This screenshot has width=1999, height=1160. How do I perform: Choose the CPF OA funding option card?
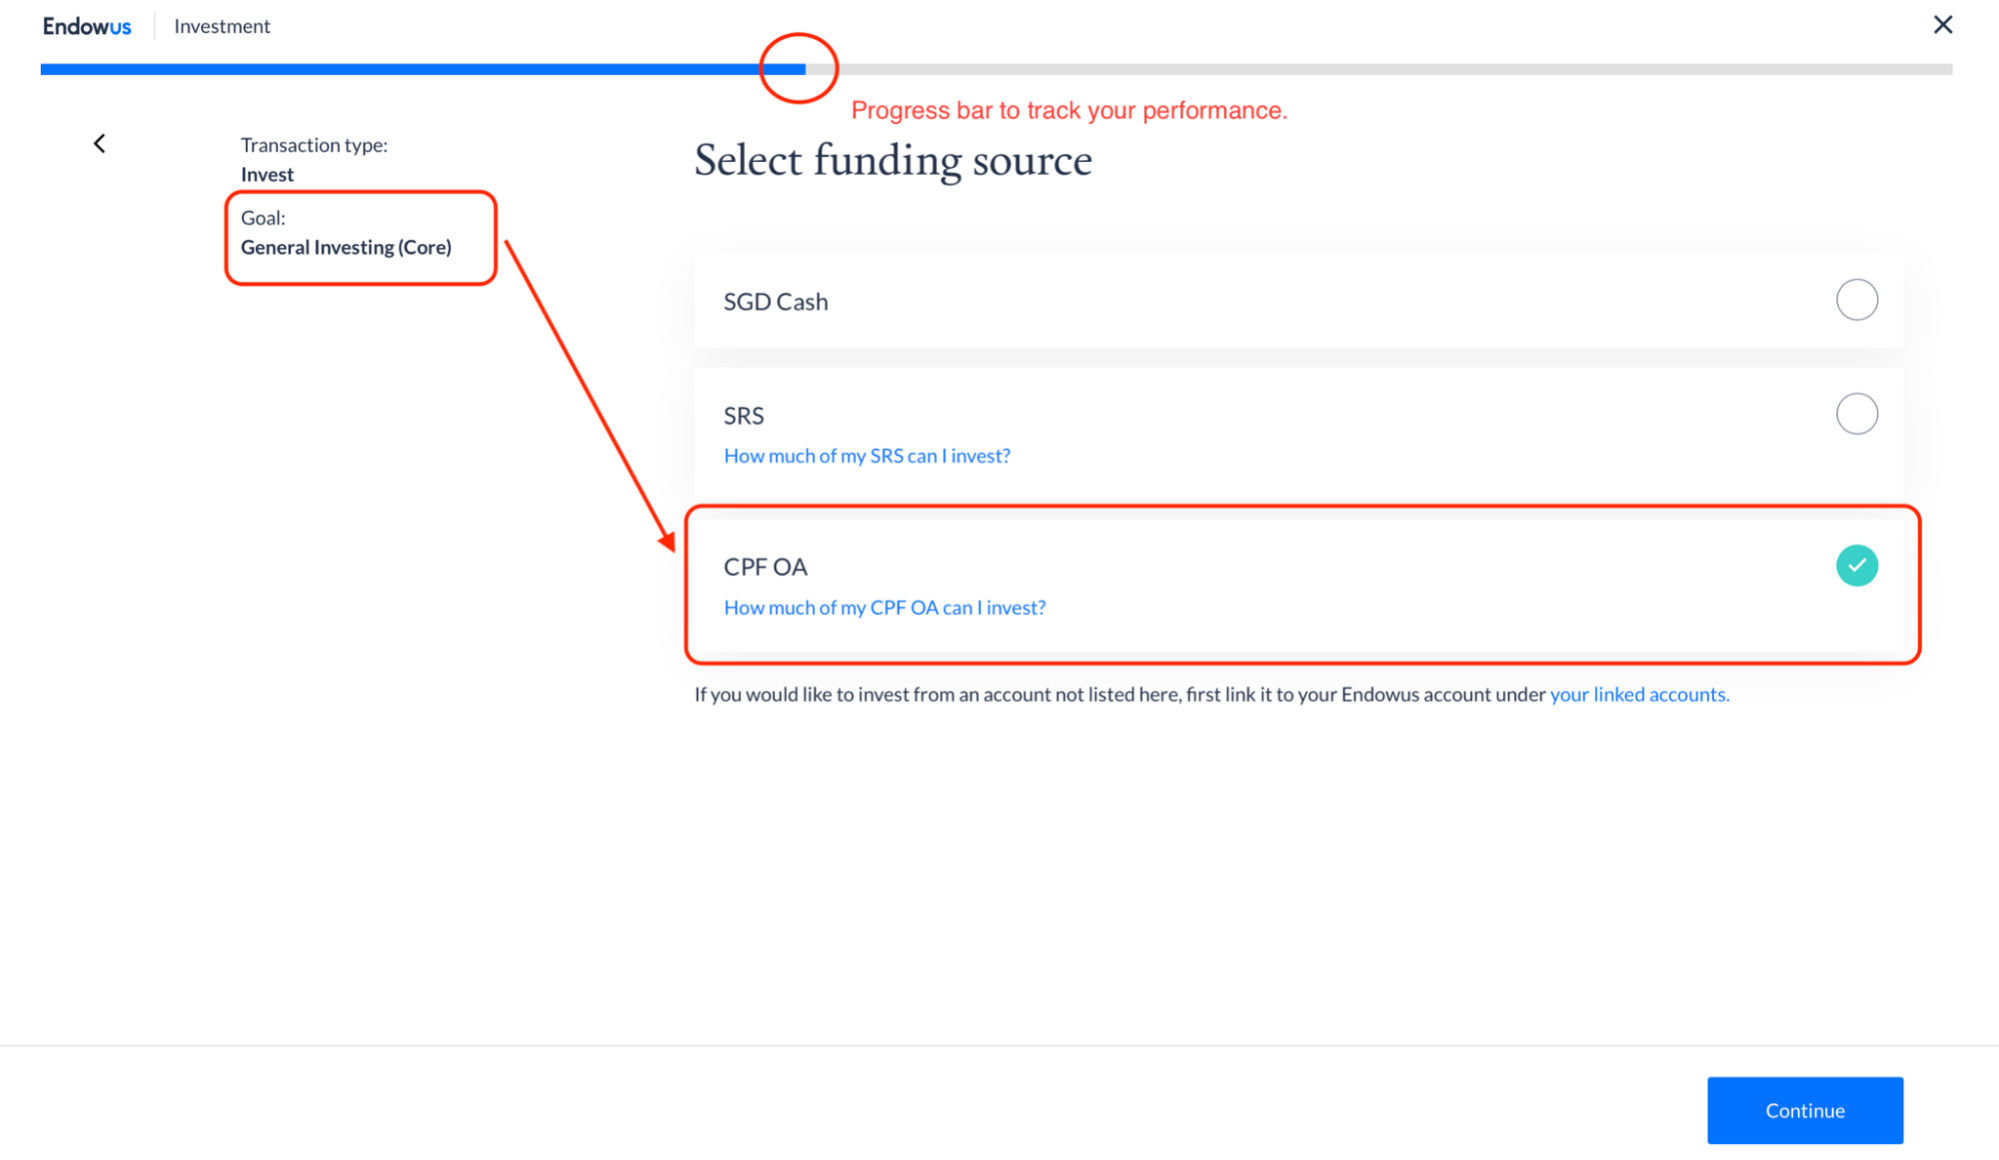(x=1298, y=585)
